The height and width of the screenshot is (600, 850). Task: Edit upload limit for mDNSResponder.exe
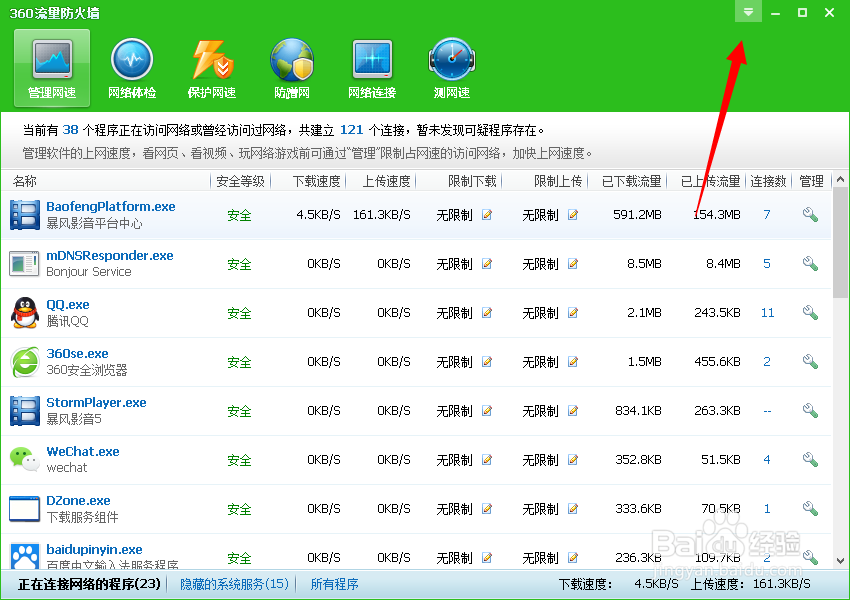pyautogui.click(x=572, y=264)
